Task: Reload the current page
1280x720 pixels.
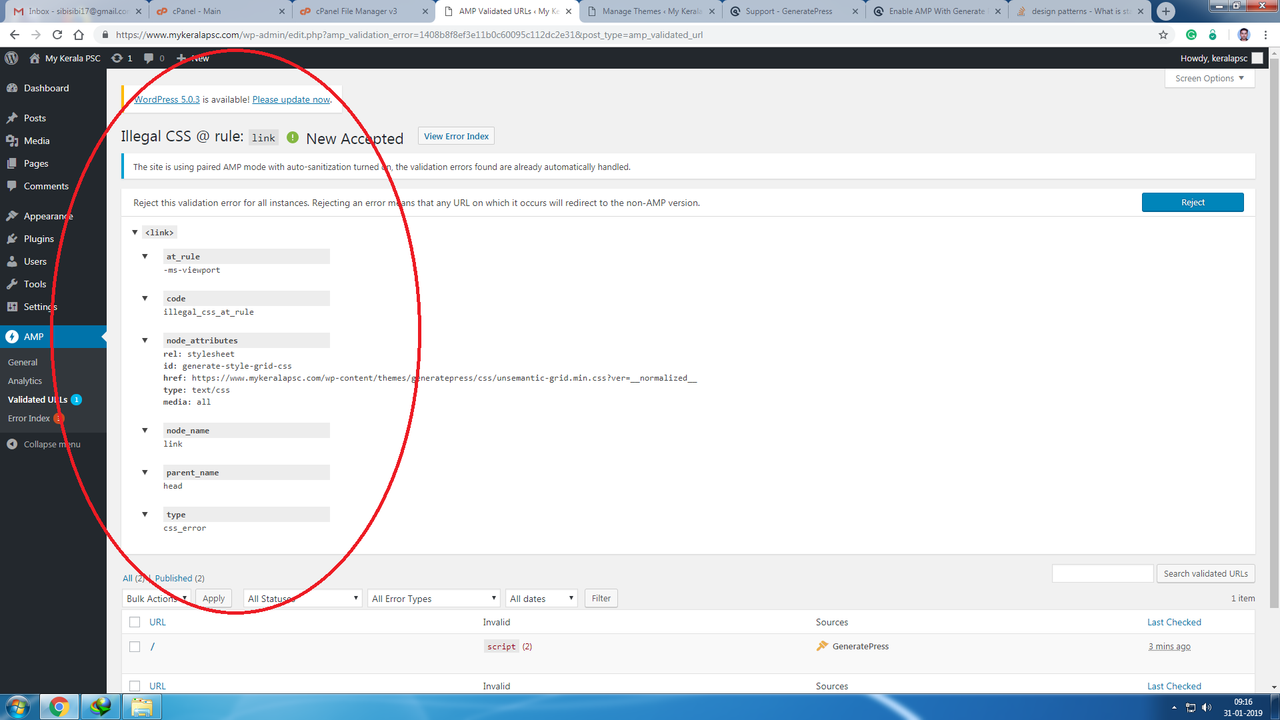Action: click(x=58, y=34)
